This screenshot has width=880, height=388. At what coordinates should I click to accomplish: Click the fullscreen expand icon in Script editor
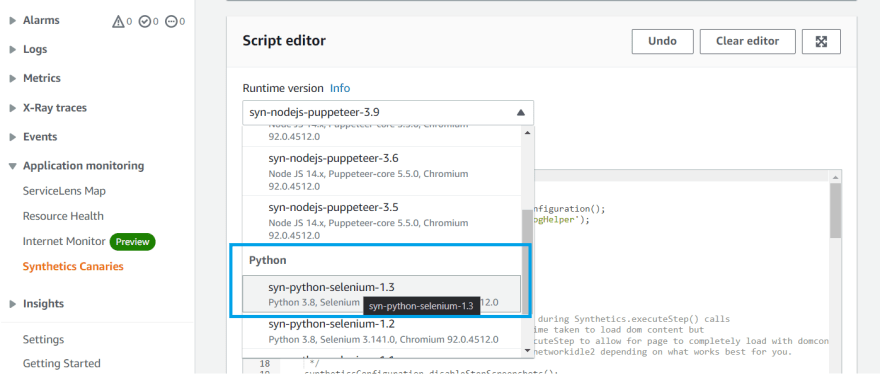821,42
